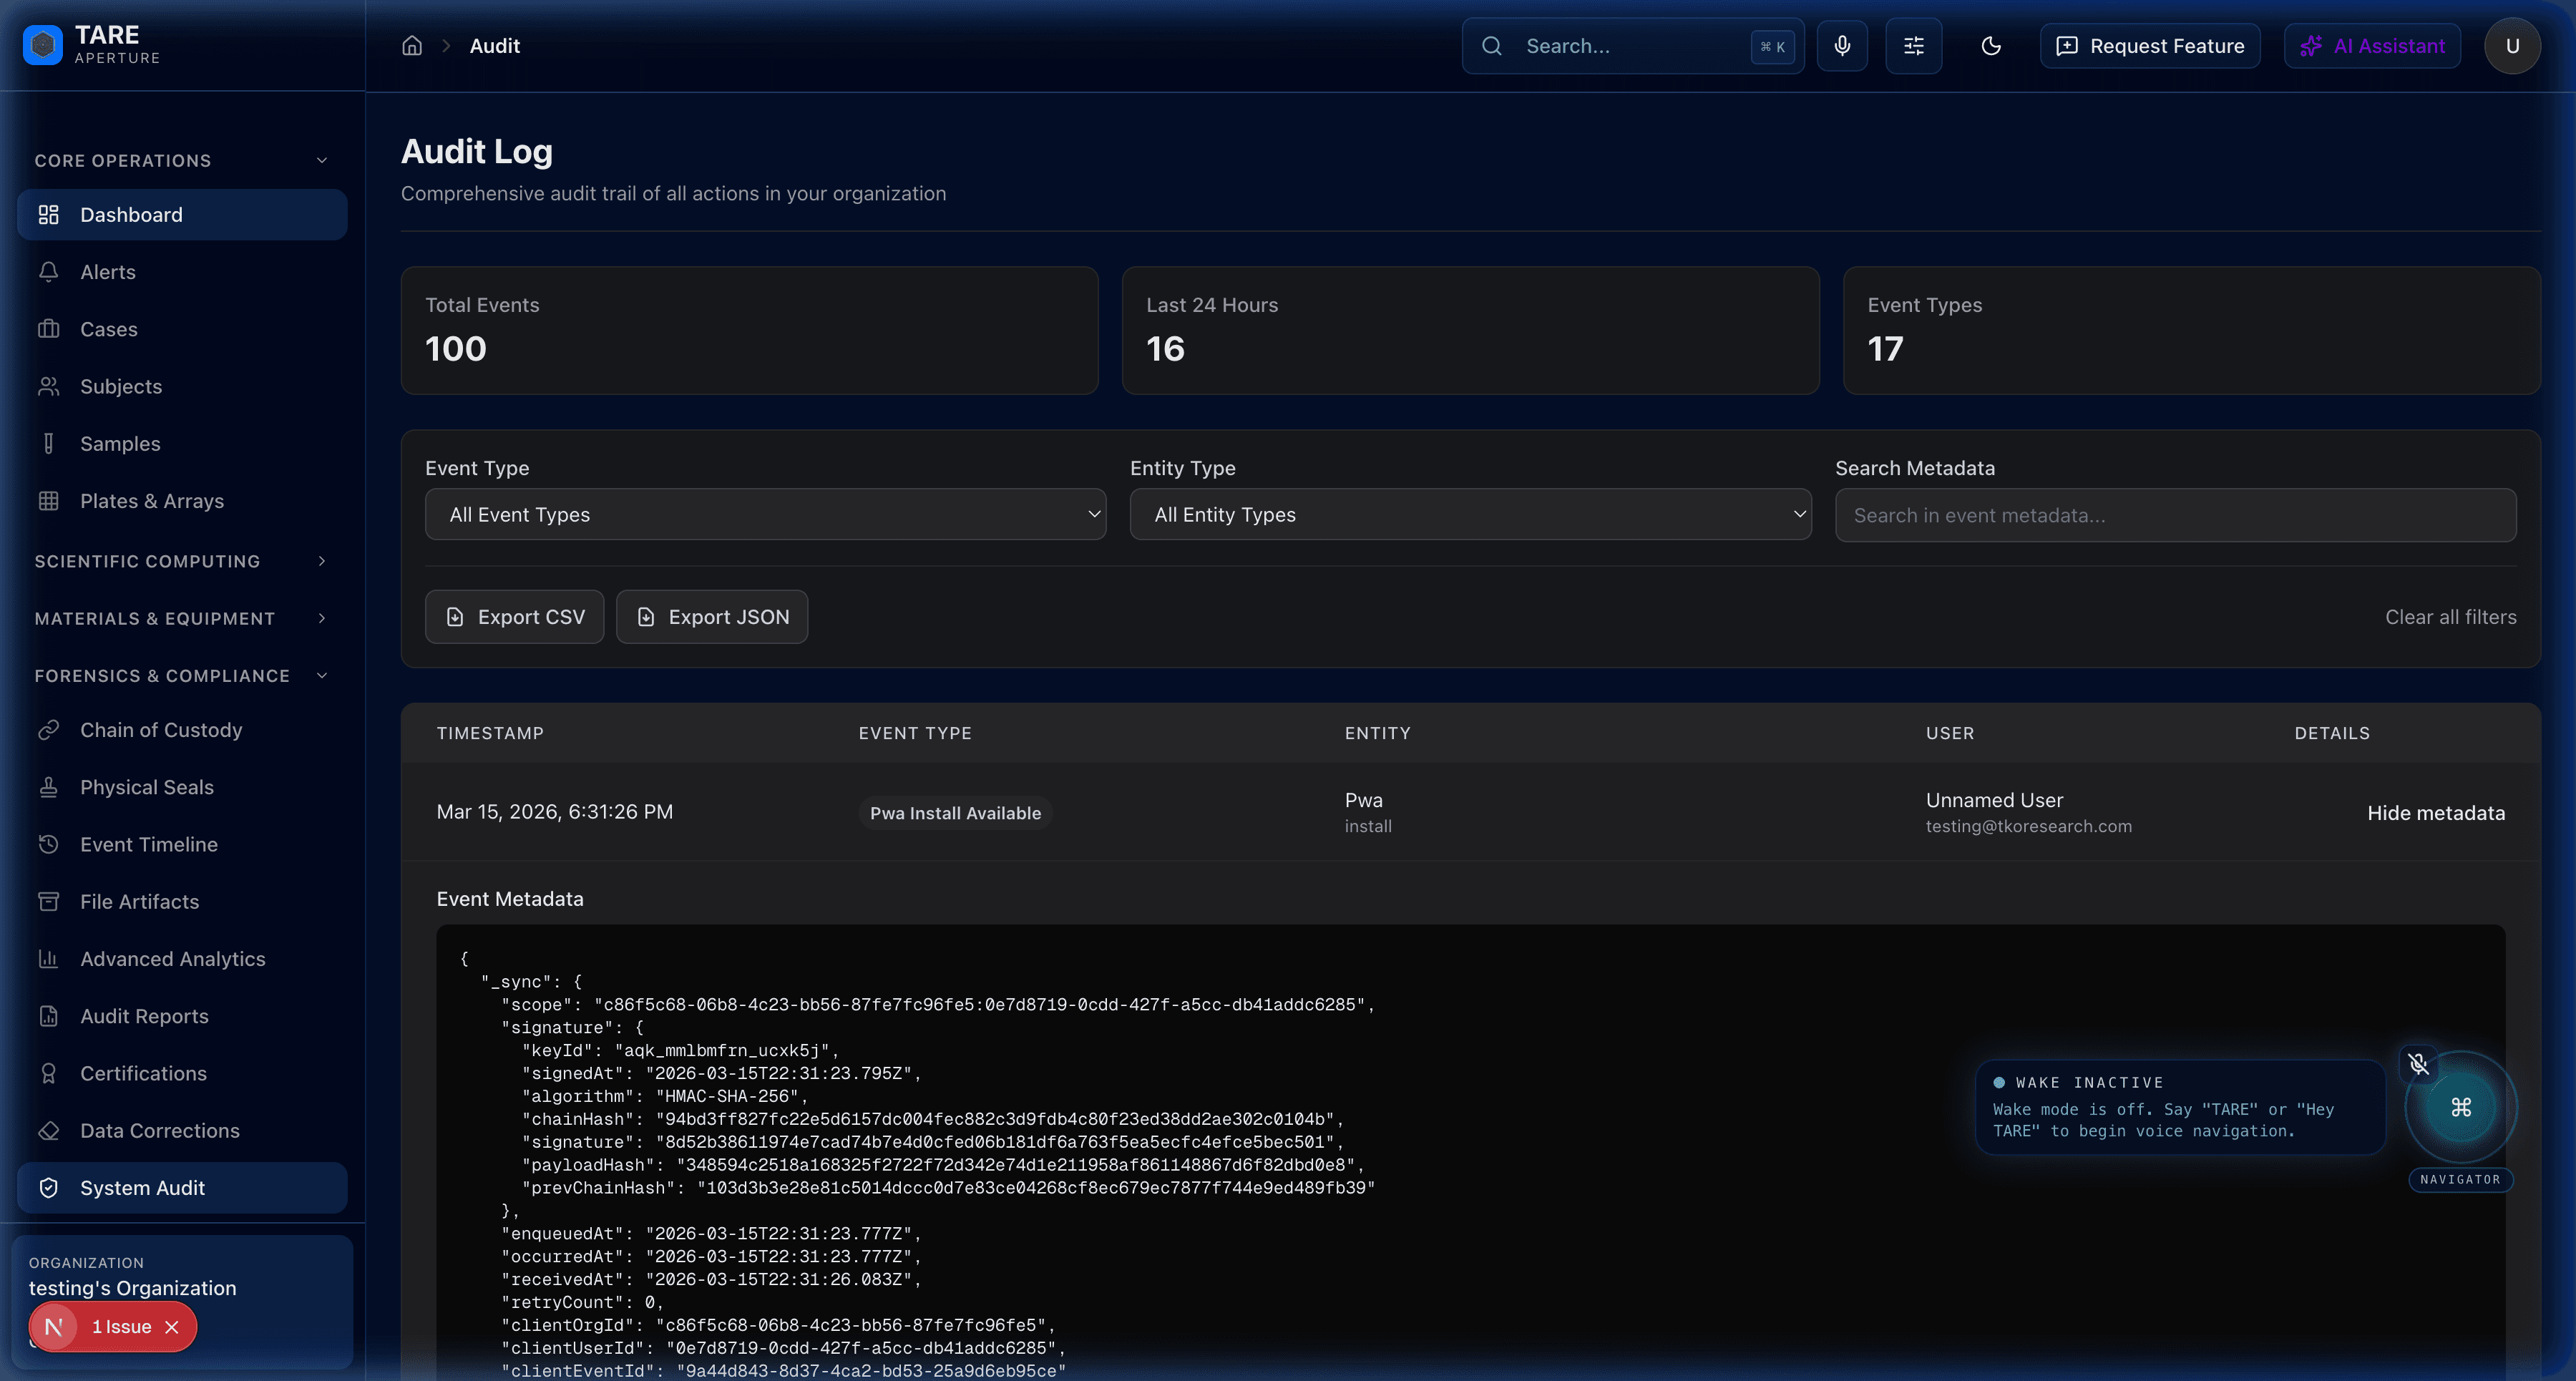Open the All Event Types dropdown
Image resolution: width=2576 pixels, height=1381 pixels.
(765, 514)
